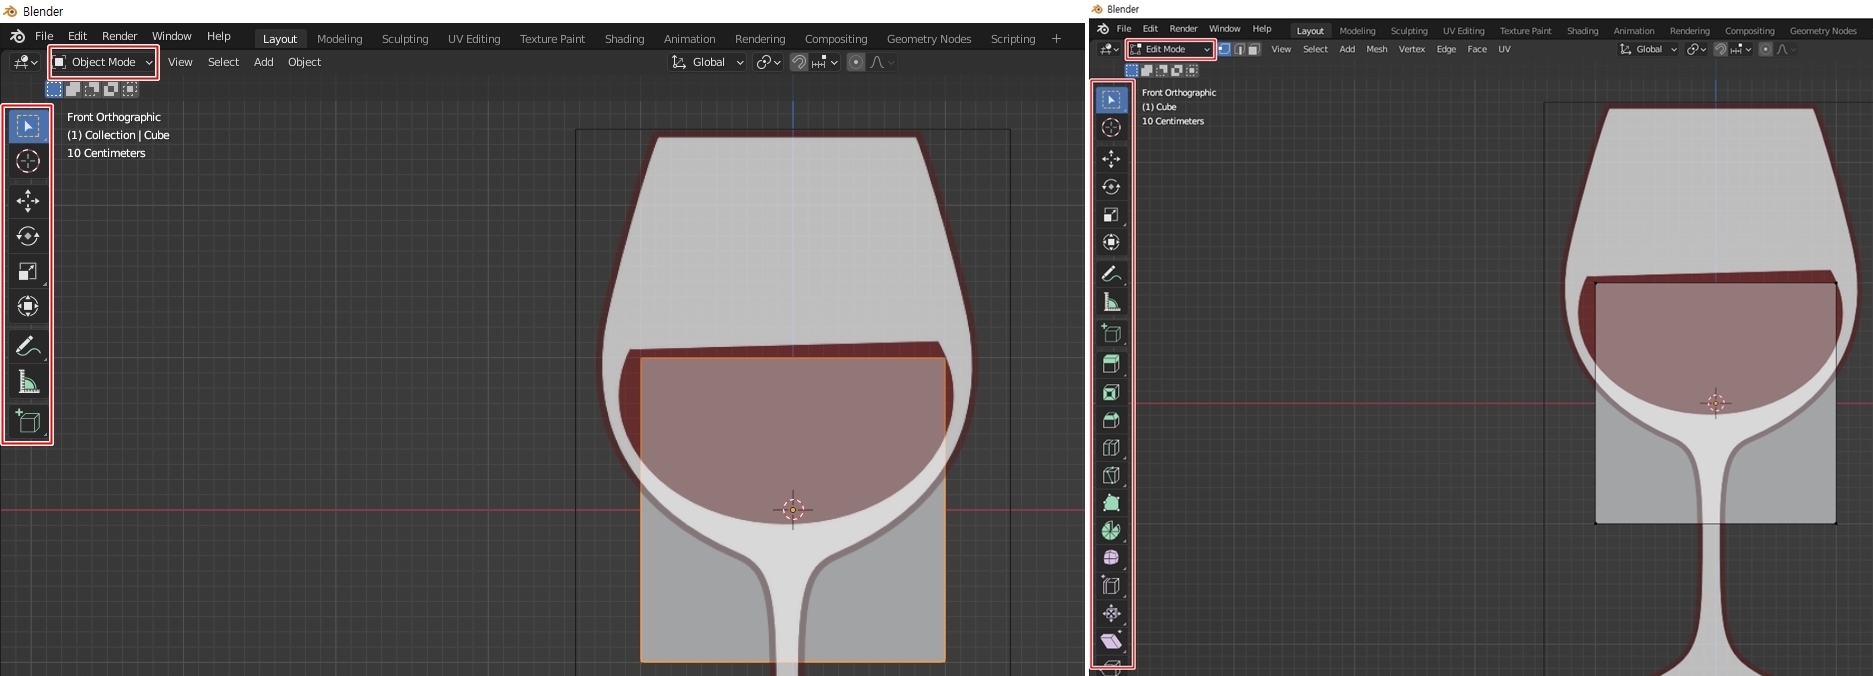Switch to the Scripting workspace tab
Image resolution: width=1873 pixels, height=676 pixels.
tap(1012, 39)
